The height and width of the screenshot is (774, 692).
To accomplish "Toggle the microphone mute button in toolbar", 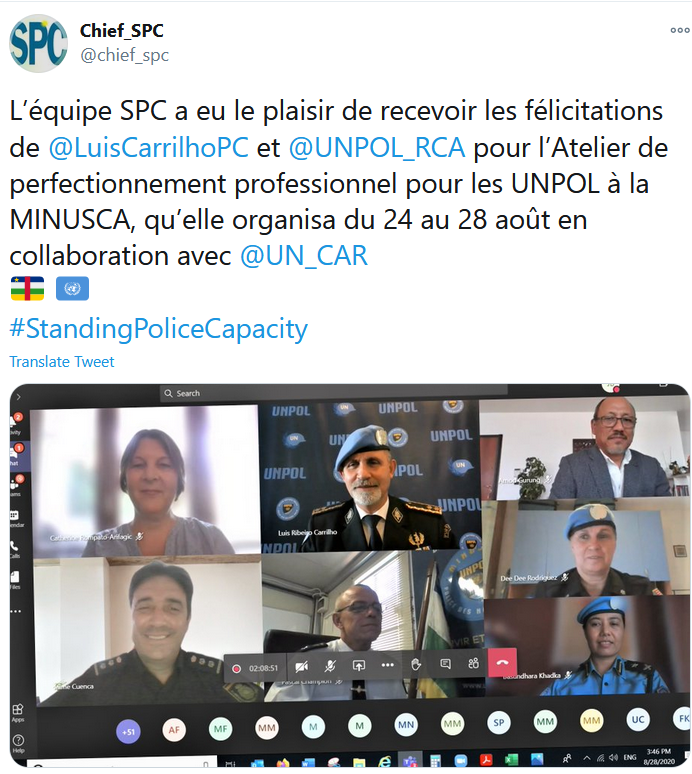I will (330, 666).
